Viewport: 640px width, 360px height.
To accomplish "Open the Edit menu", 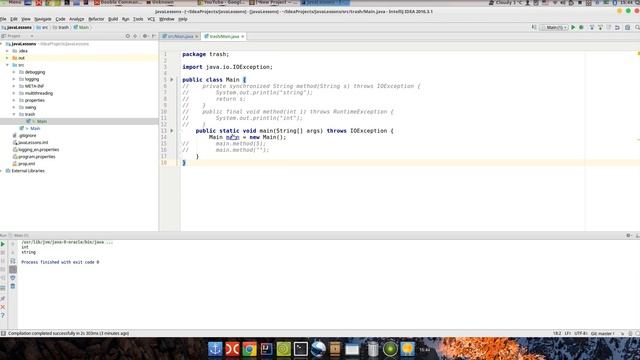I will coord(14,19).
